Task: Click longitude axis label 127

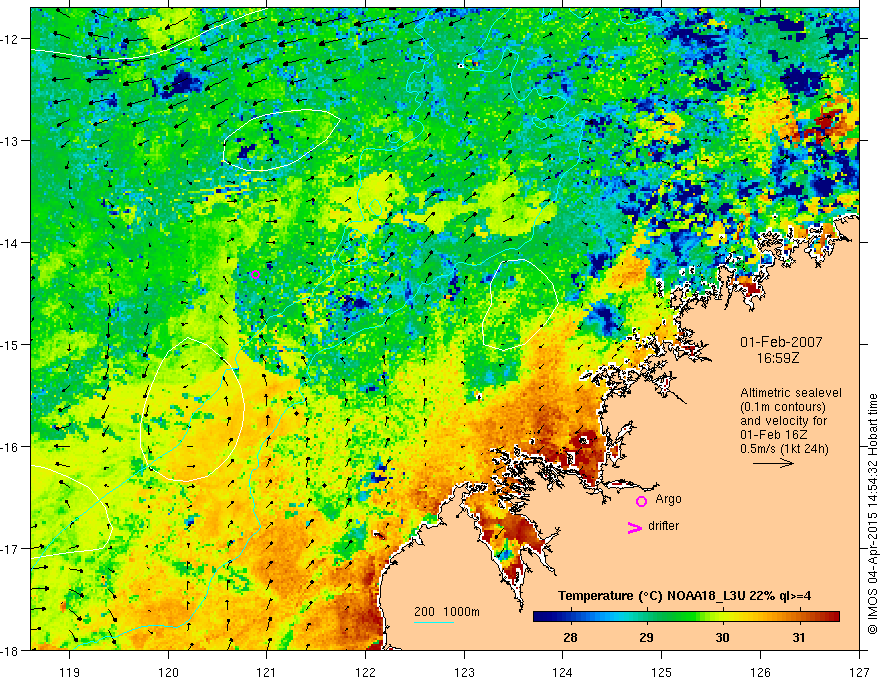Action: point(859,672)
